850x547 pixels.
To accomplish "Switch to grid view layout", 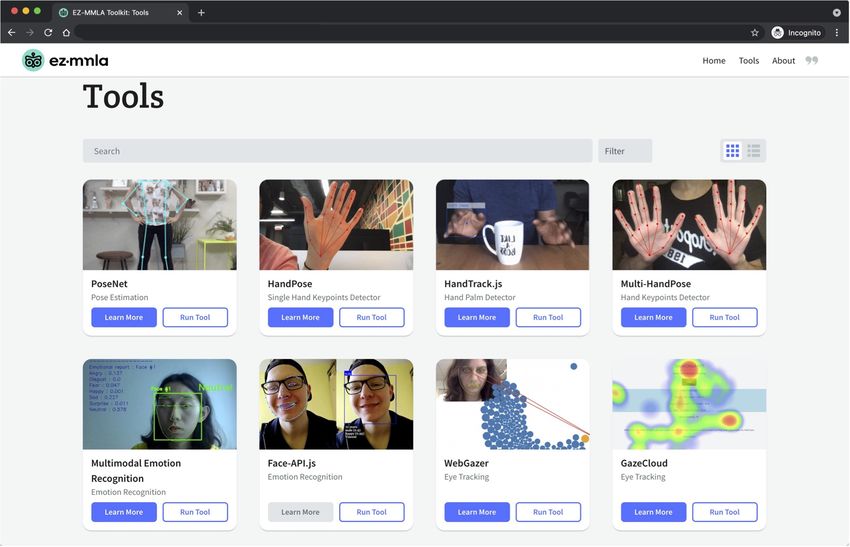I will [x=732, y=151].
